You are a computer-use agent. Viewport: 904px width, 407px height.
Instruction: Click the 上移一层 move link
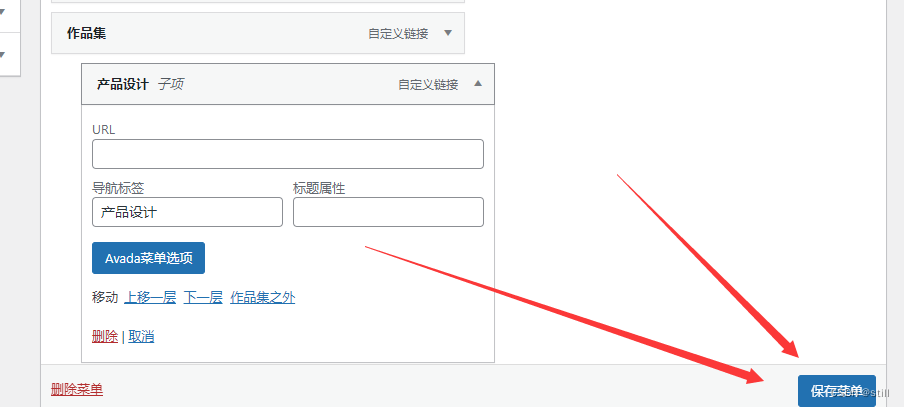(150, 298)
